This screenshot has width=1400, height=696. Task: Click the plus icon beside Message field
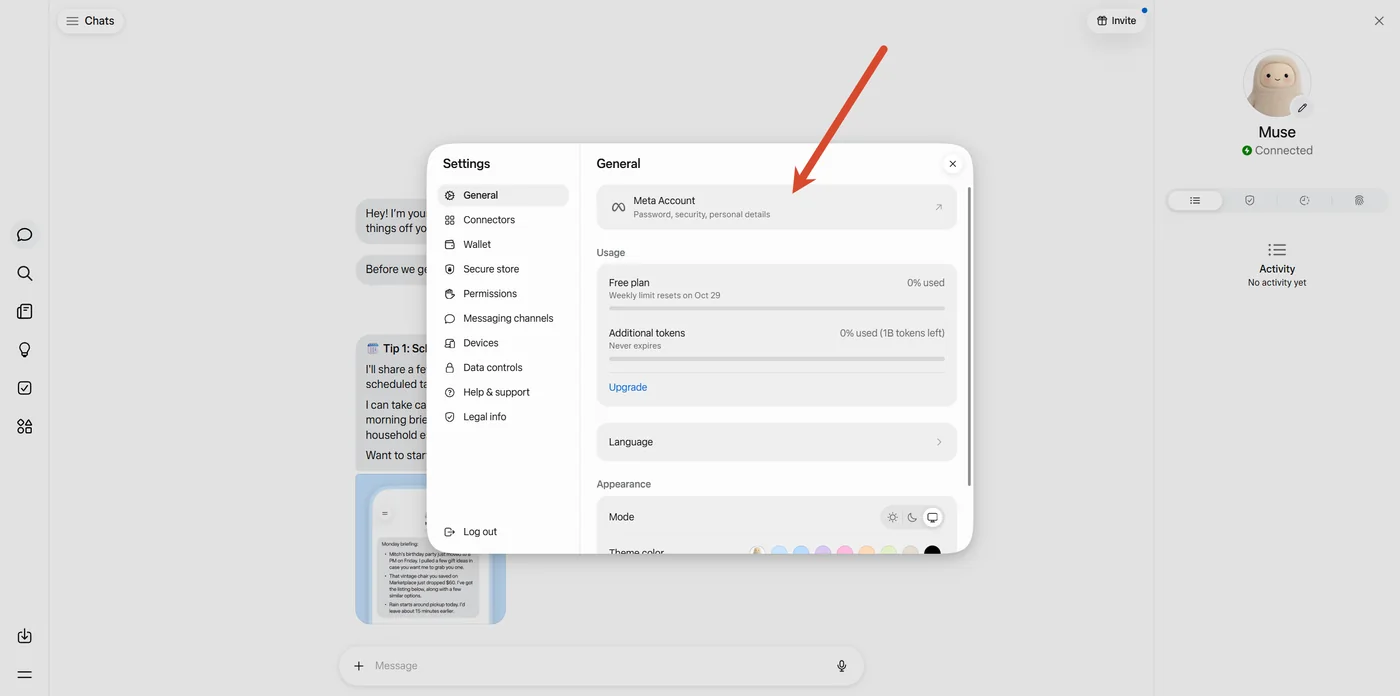pos(359,666)
